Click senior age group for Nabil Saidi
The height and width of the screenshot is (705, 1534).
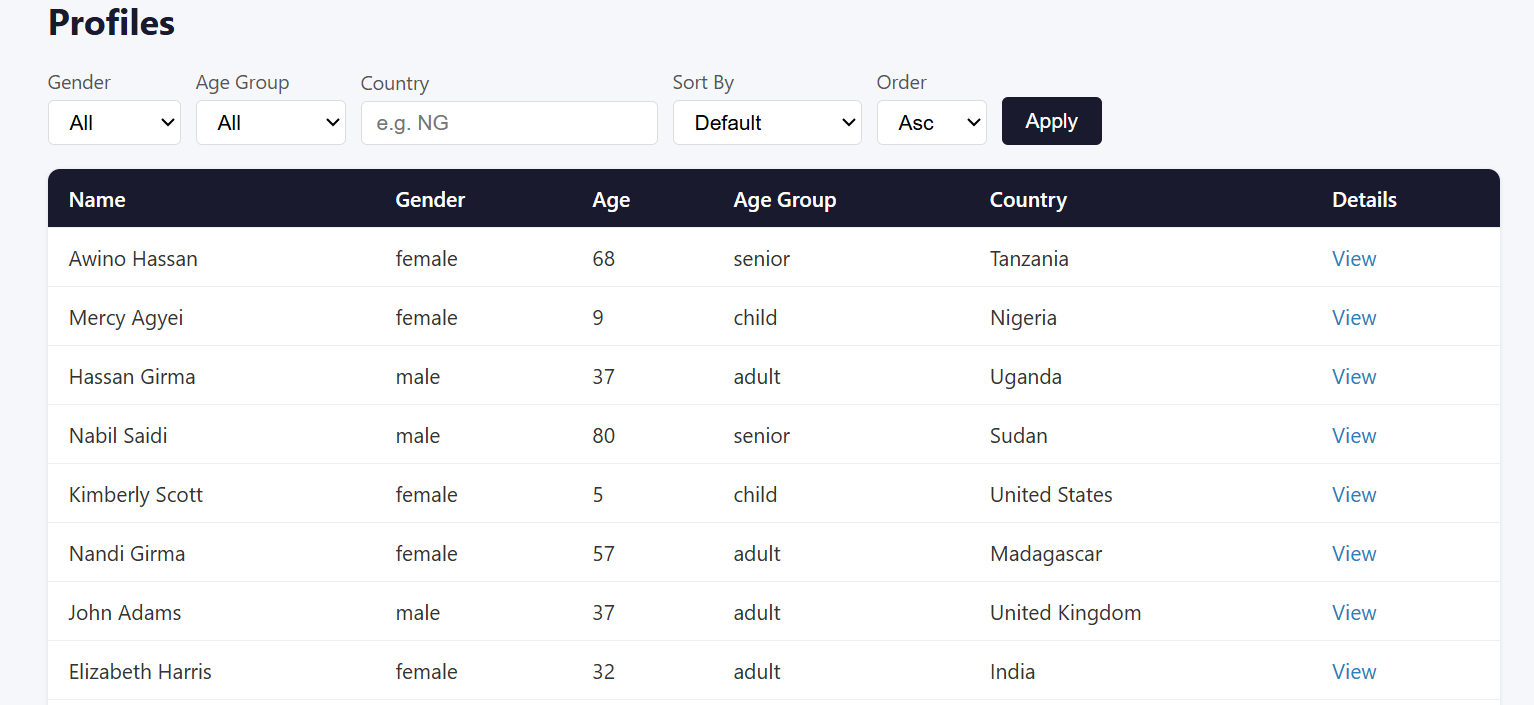(761, 436)
